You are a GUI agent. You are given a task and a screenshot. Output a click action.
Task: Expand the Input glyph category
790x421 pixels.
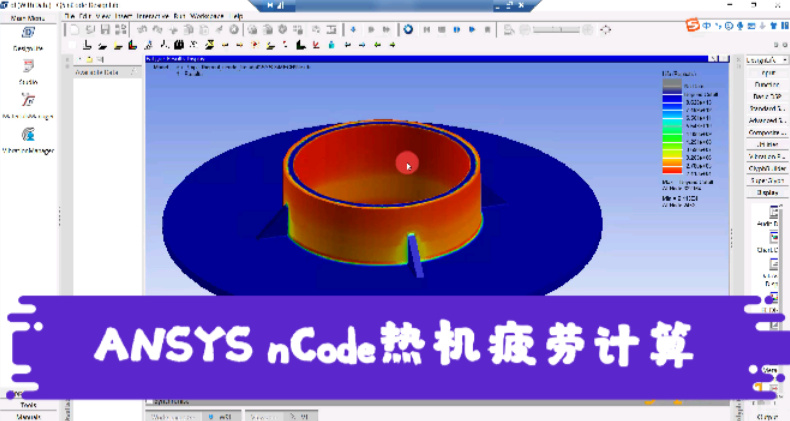click(767, 73)
